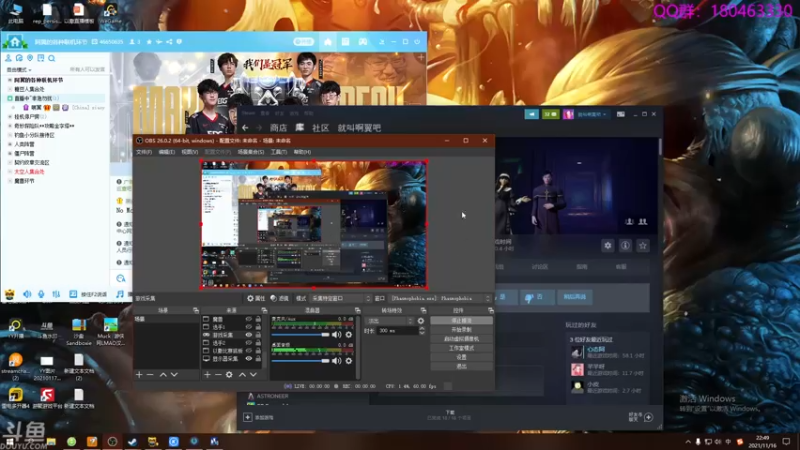This screenshot has height=450, width=800.
Task: Open OBS File menu
Action: (x=144, y=152)
